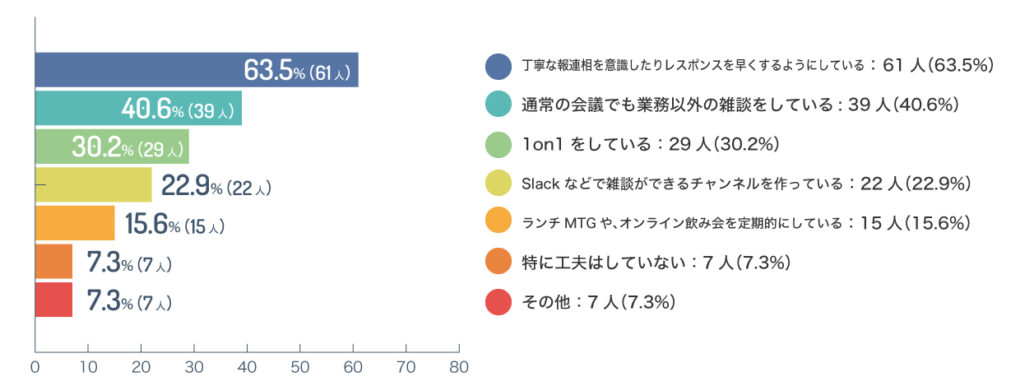Click the green 1on1 legend circle
1020x391 pixels.
click(x=498, y=144)
